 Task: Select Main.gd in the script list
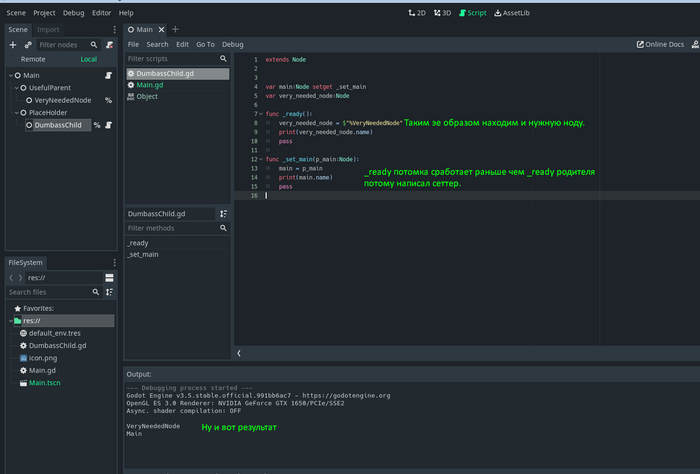click(151, 85)
